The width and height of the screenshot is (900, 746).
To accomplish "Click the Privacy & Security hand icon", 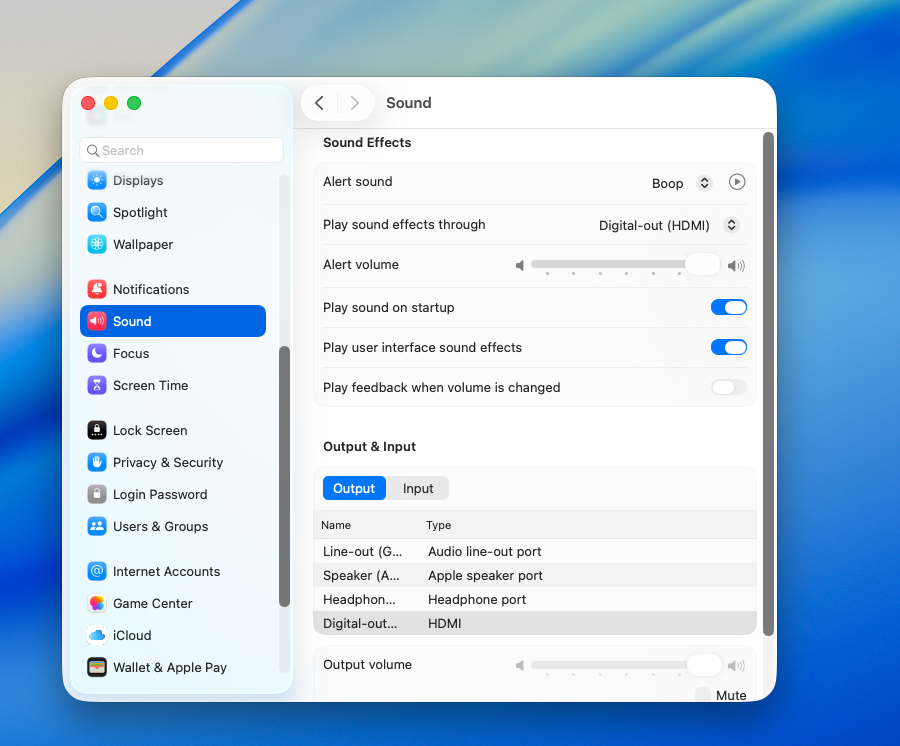I will [x=97, y=463].
